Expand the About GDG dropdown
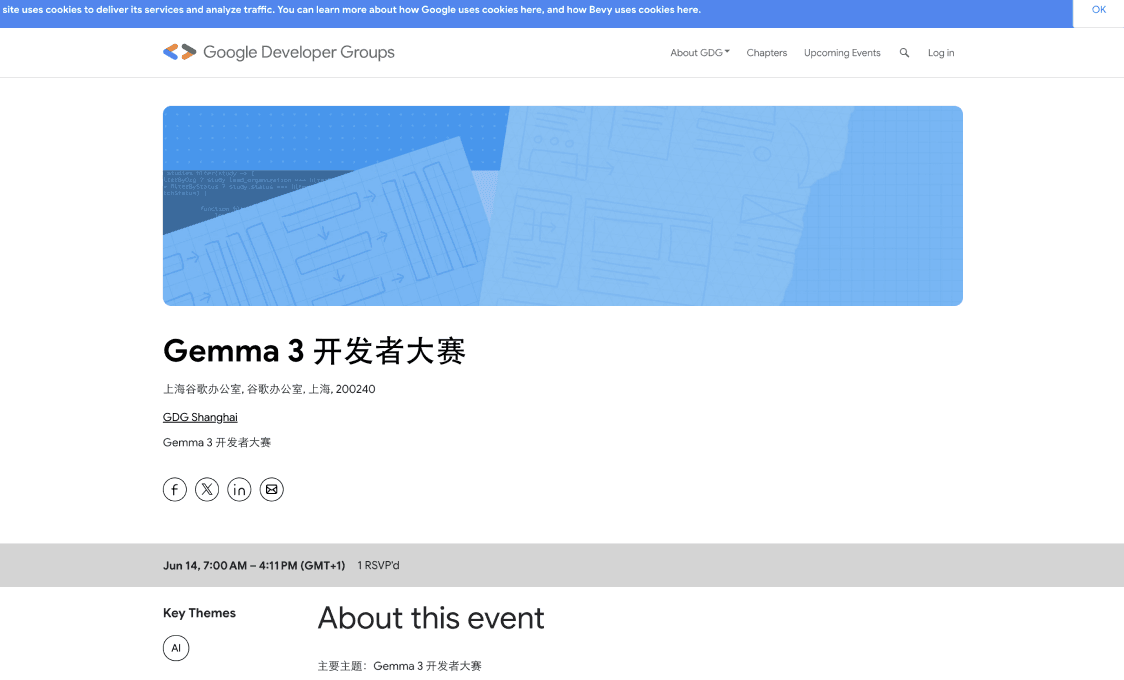The width and height of the screenshot is (1124, 680). click(699, 52)
